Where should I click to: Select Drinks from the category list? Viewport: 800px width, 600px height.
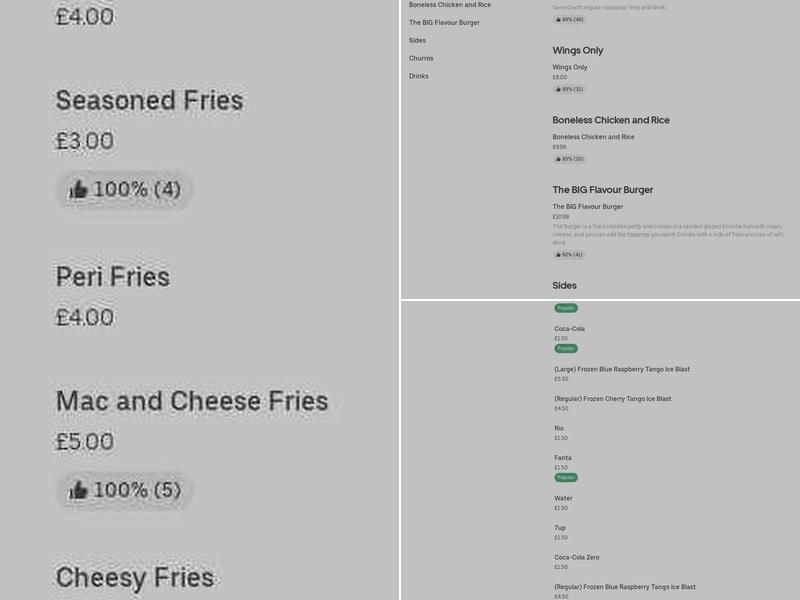(420, 76)
